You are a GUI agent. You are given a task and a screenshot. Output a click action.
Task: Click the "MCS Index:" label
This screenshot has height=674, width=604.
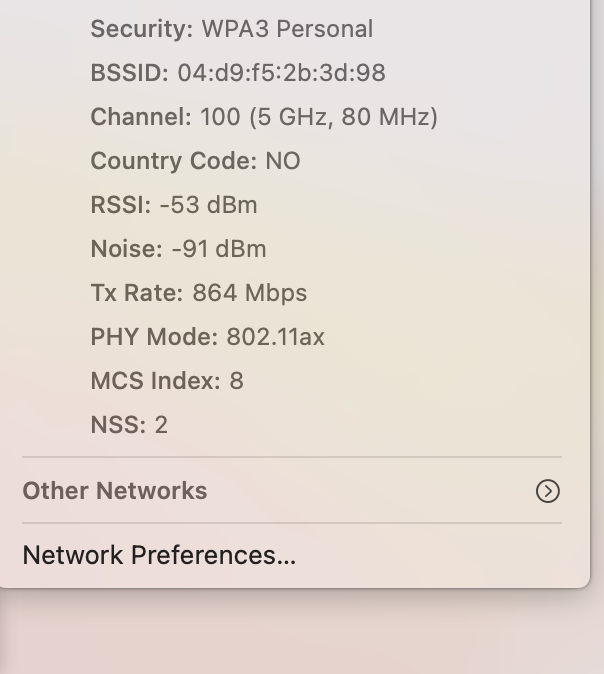(155, 381)
